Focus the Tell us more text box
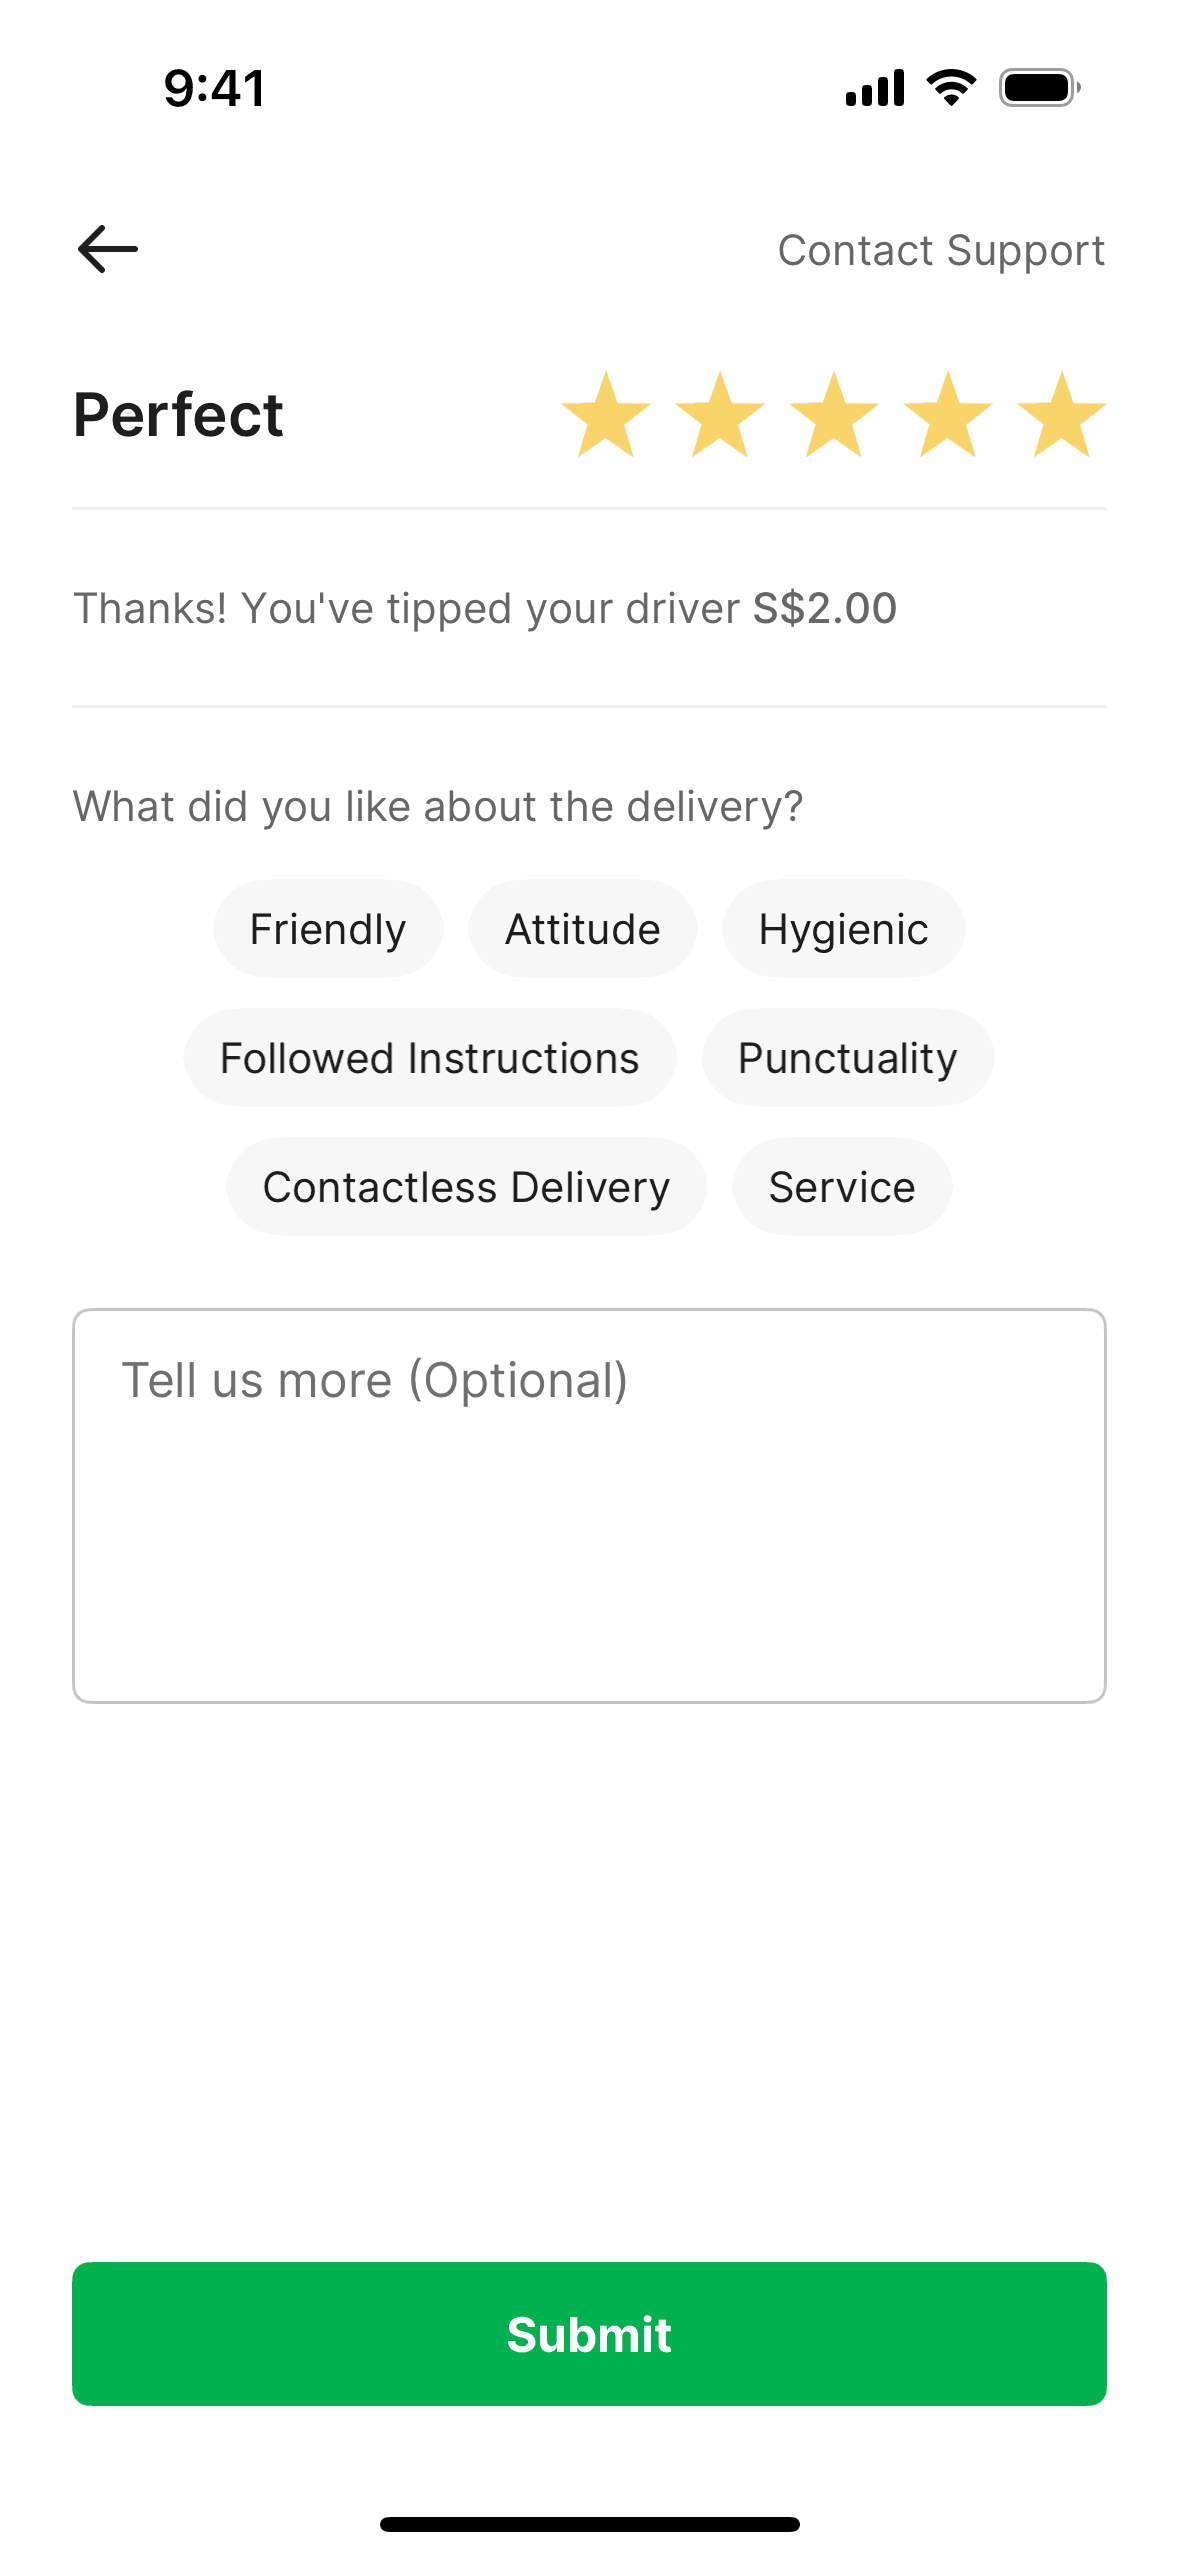The width and height of the screenshot is (1179, 2556). (589, 1506)
